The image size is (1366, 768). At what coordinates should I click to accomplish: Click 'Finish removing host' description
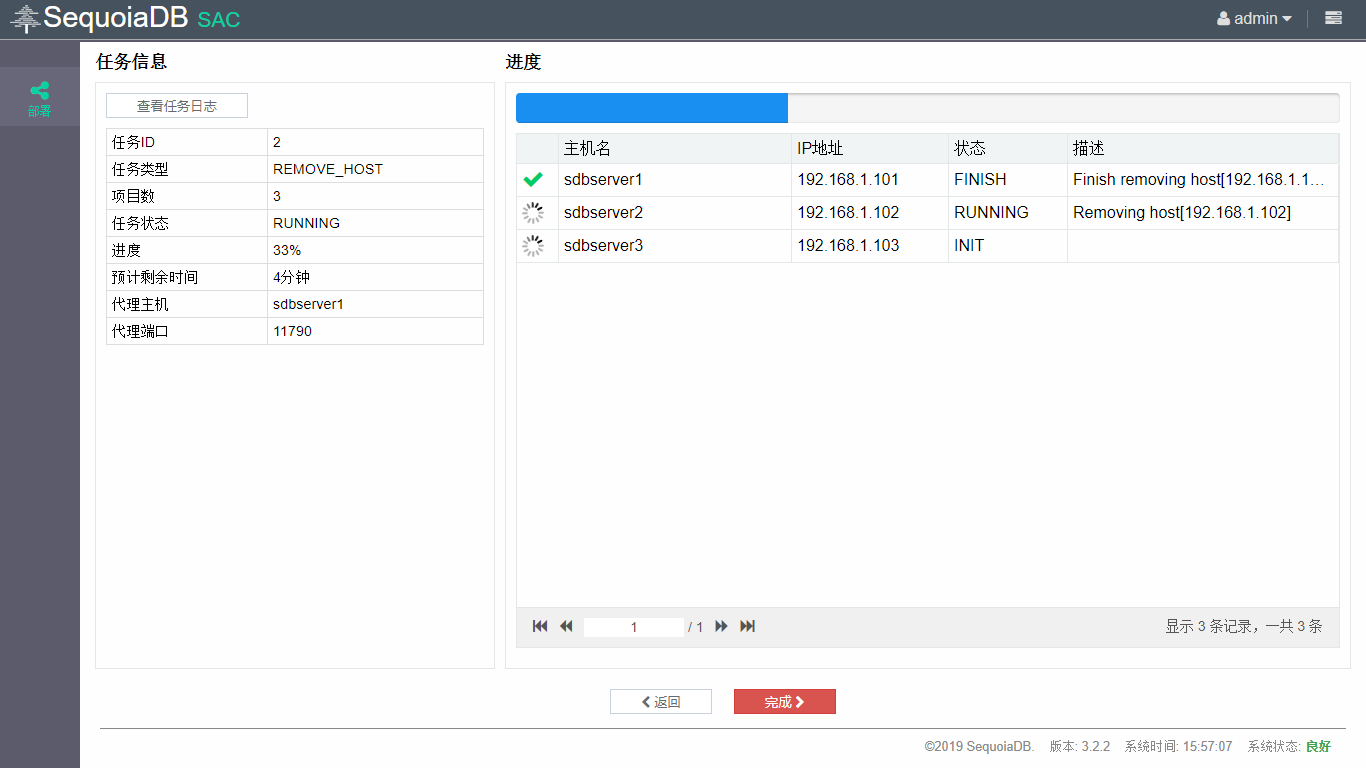click(x=1199, y=180)
